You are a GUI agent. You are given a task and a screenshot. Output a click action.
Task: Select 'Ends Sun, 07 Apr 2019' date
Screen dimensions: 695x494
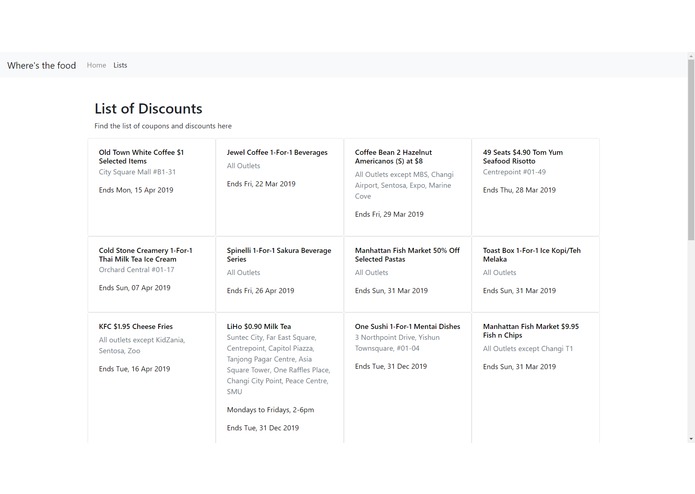coord(135,288)
